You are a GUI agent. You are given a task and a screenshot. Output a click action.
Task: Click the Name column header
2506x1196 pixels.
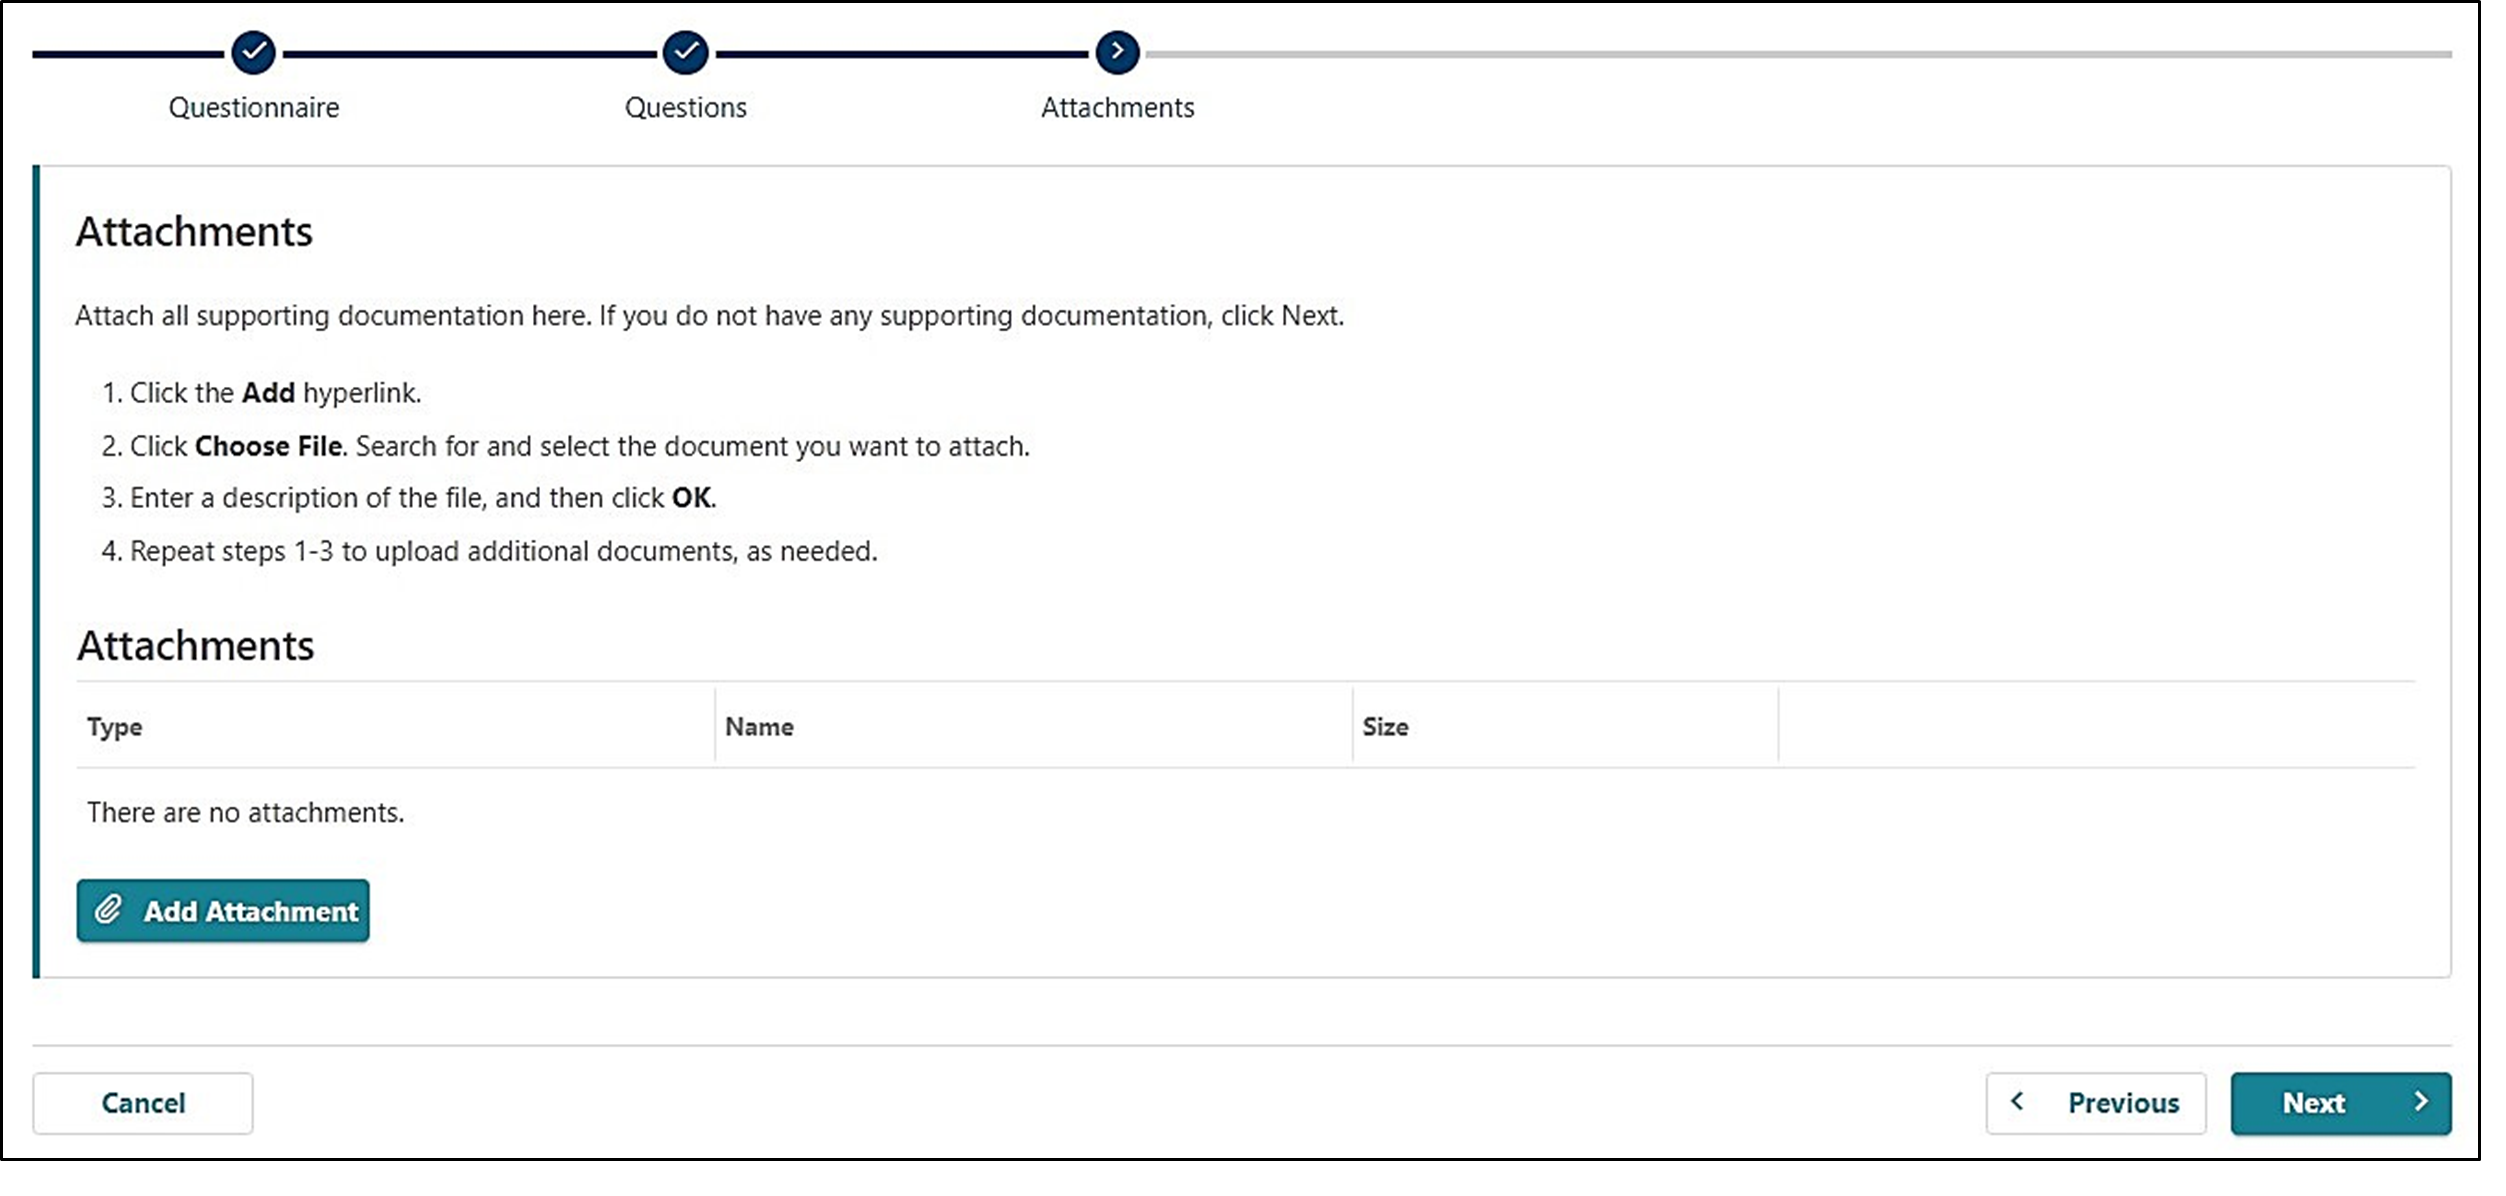click(760, 727)
